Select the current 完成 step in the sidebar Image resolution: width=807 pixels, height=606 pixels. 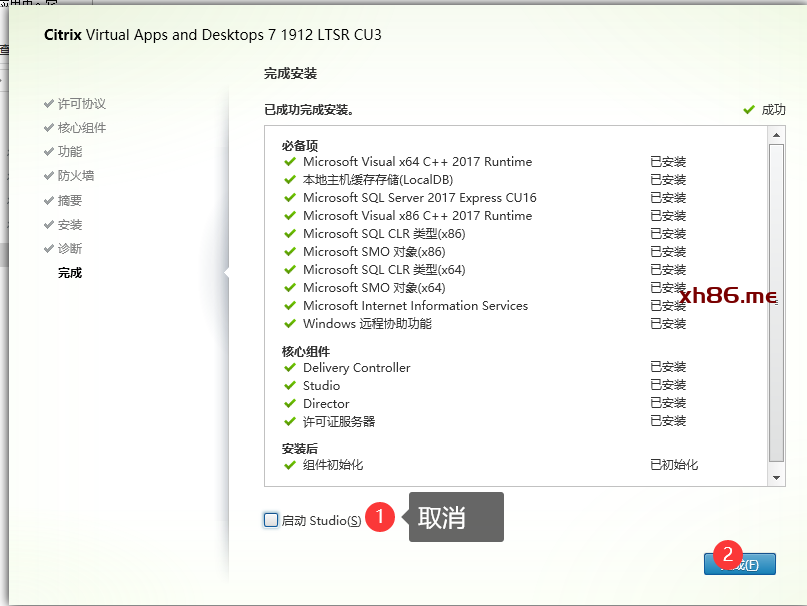[x=70, y=273]
